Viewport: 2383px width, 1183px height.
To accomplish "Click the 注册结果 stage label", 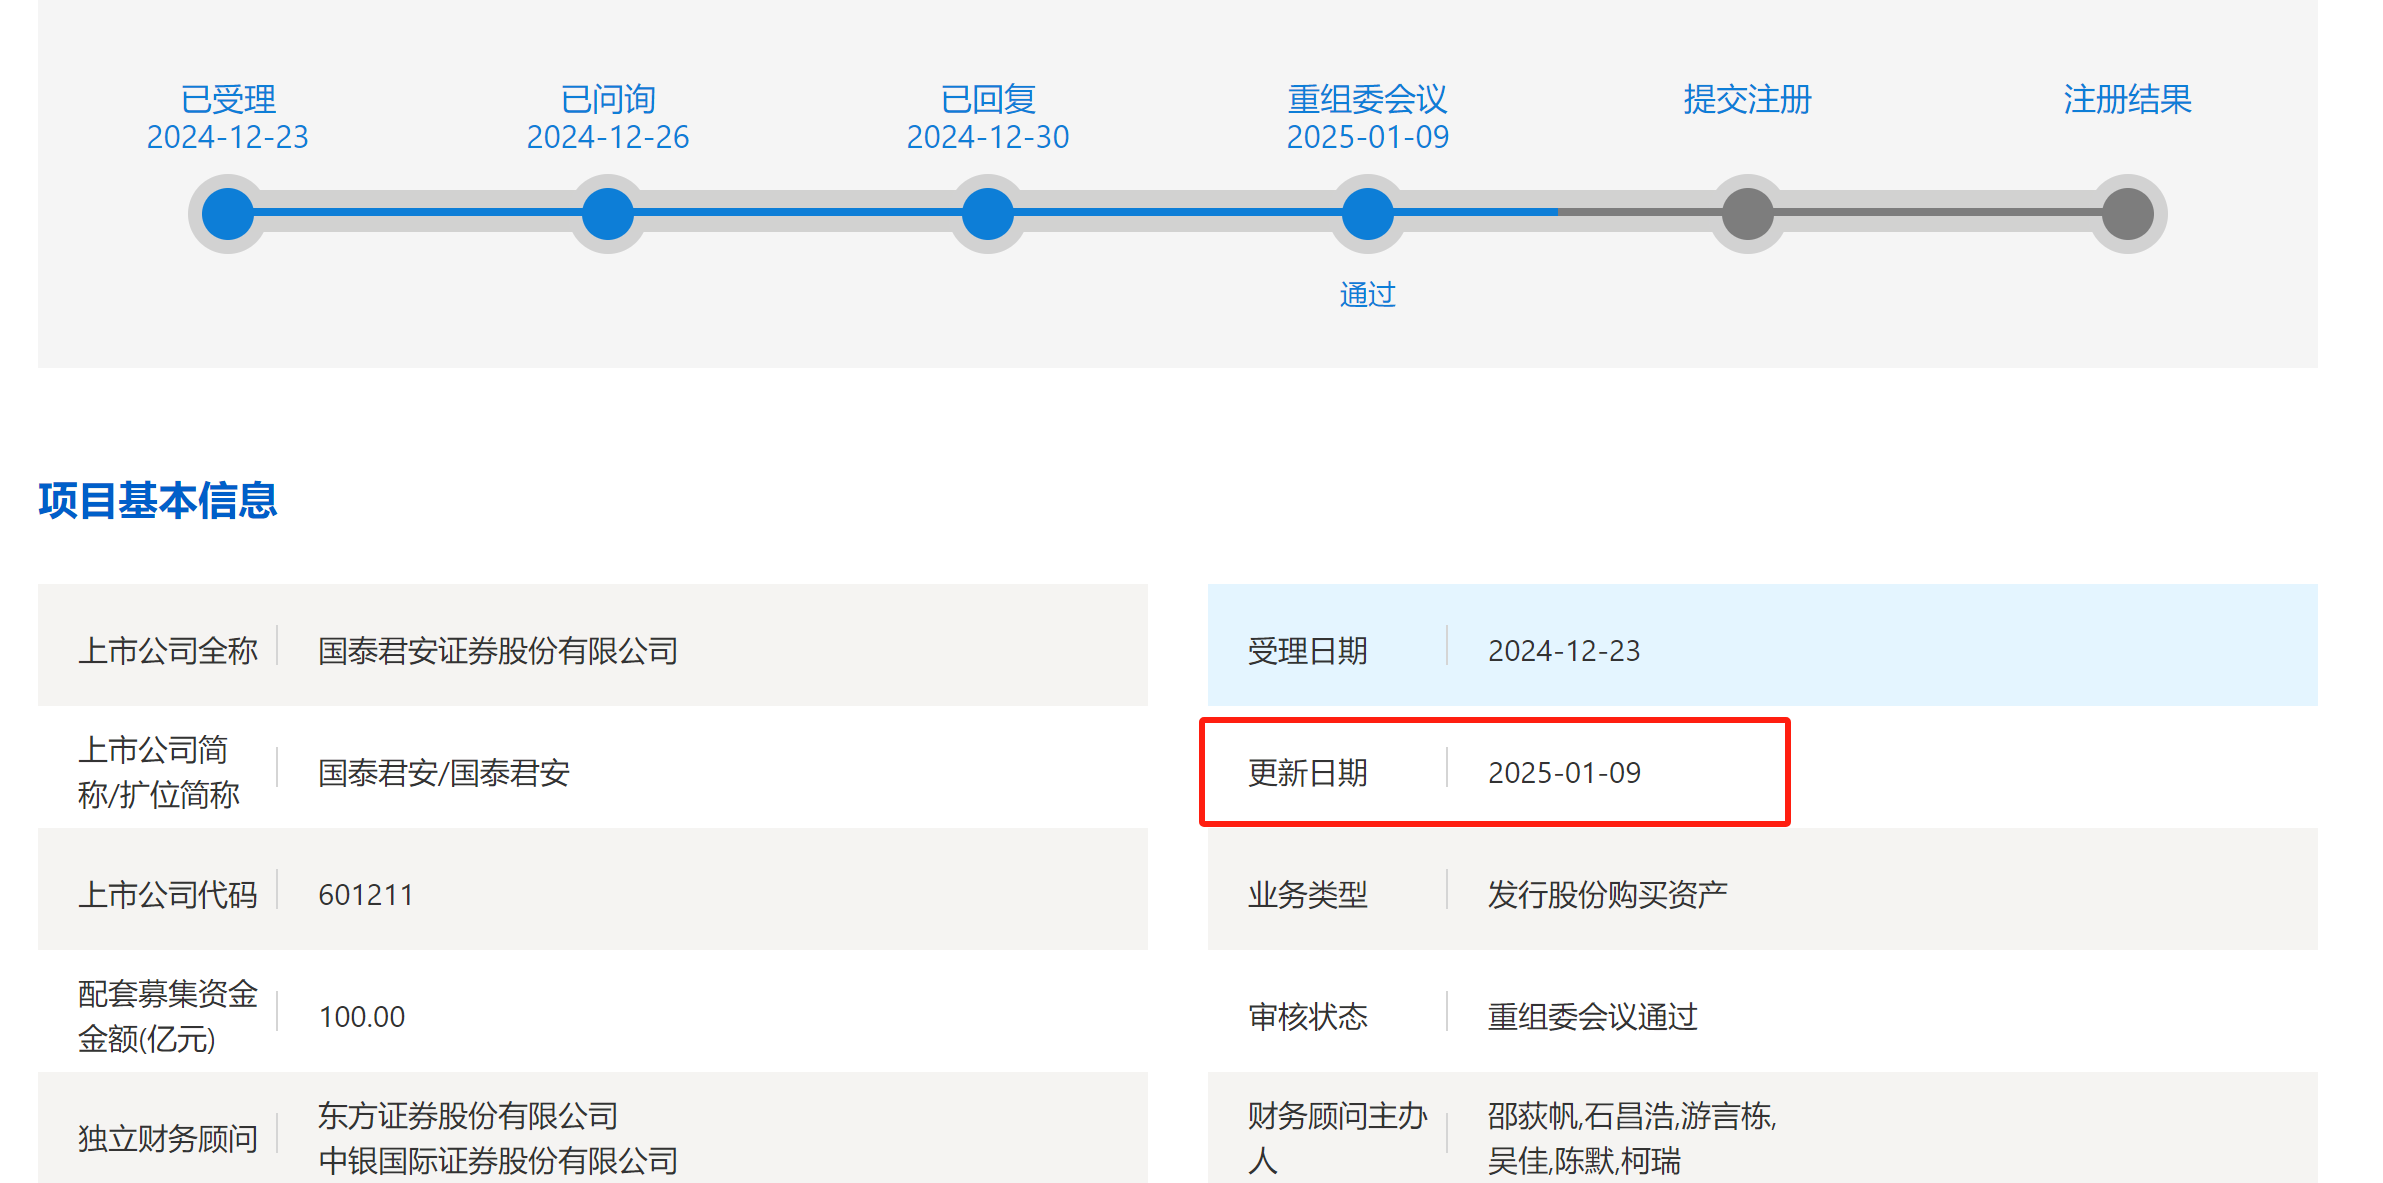I will coord(2127,99).
